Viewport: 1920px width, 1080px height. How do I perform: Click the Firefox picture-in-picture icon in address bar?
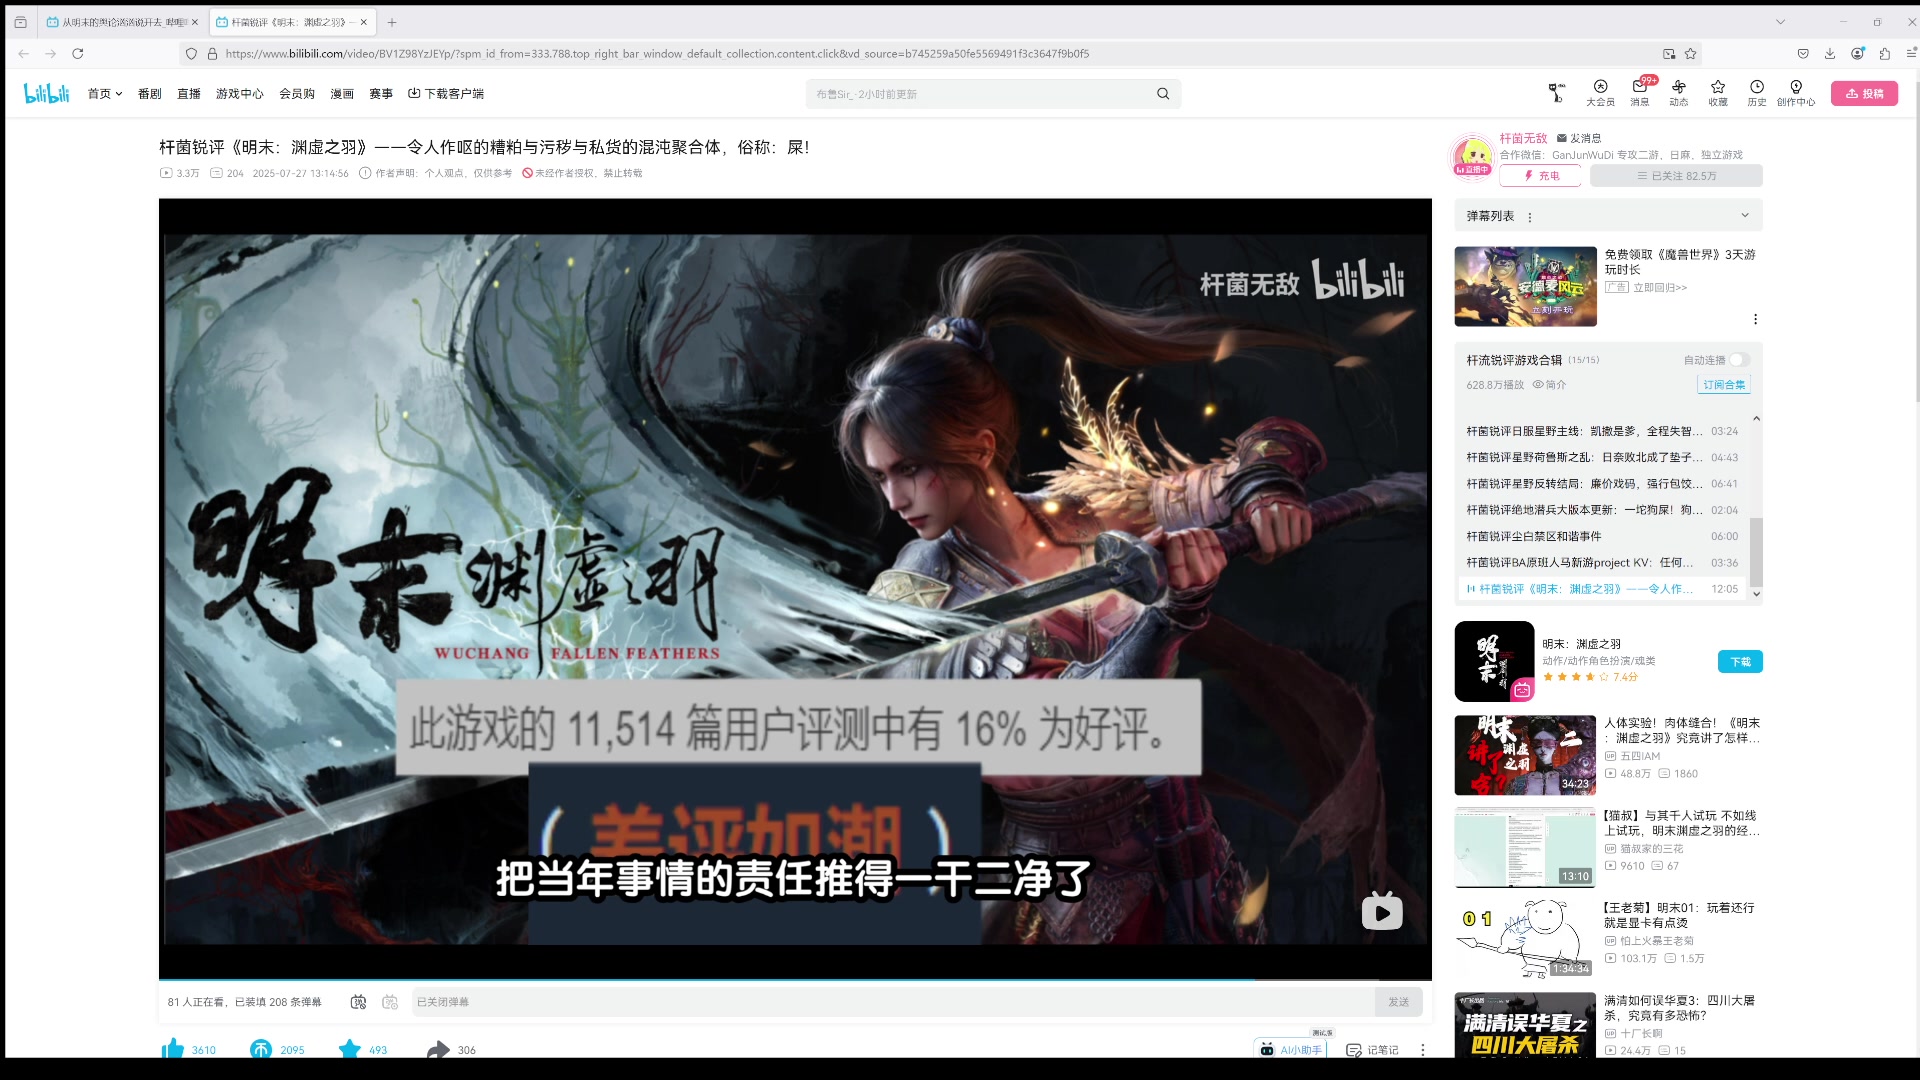[1669, 54]
